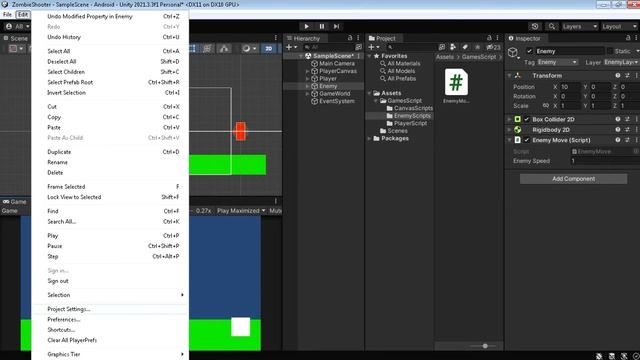
Task: Toggle the Box Collider 2D enabled checkbox
Action: [x=527, y=120]
